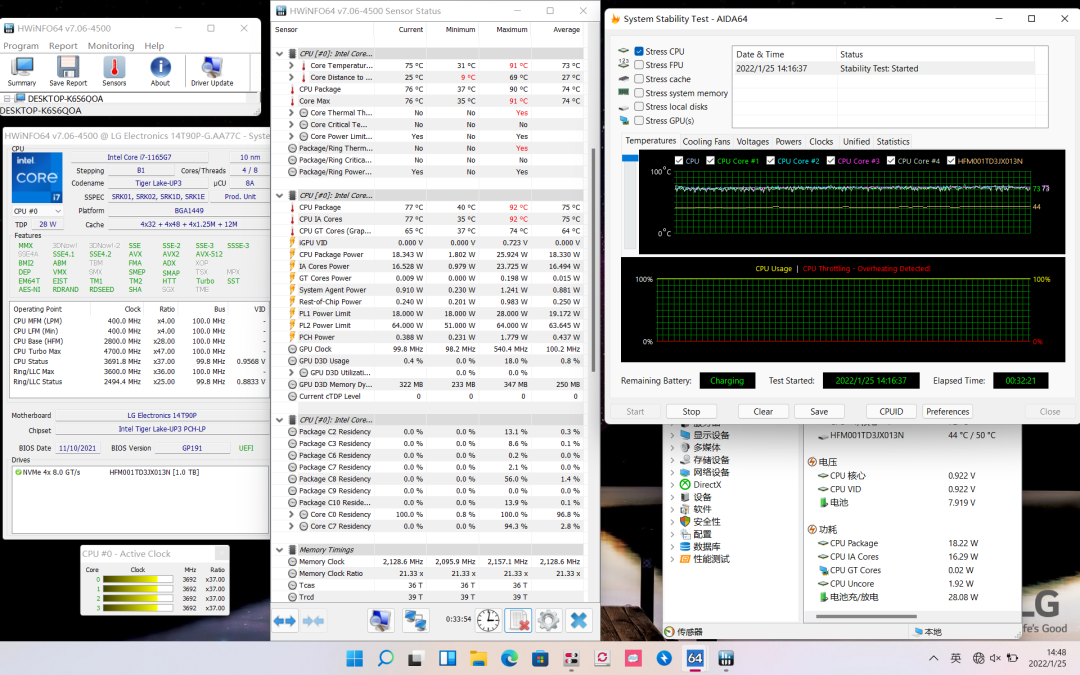Click the Preferences button
The width and height of the screenshot is (1080, 675).
(947, 411)
